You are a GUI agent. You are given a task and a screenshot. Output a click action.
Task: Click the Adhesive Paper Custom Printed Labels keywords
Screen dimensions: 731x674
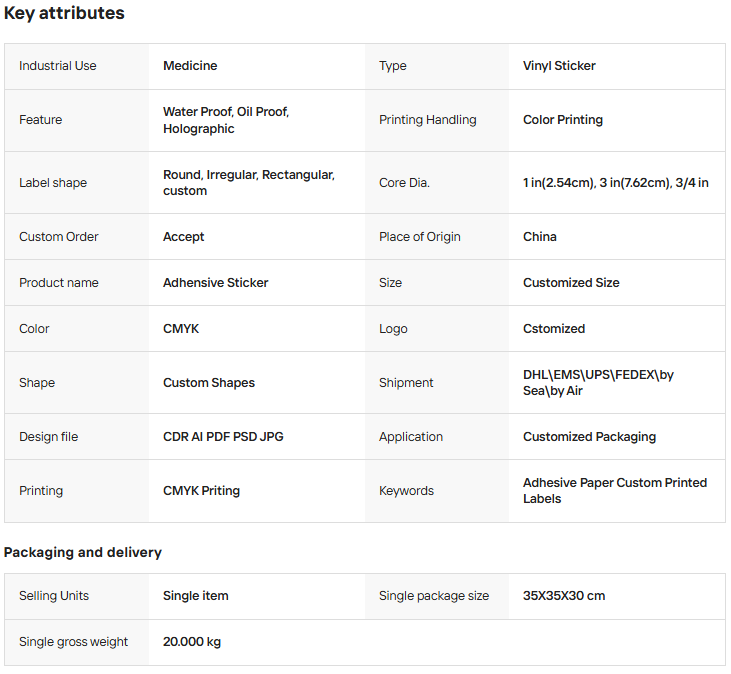pos(615,490)
